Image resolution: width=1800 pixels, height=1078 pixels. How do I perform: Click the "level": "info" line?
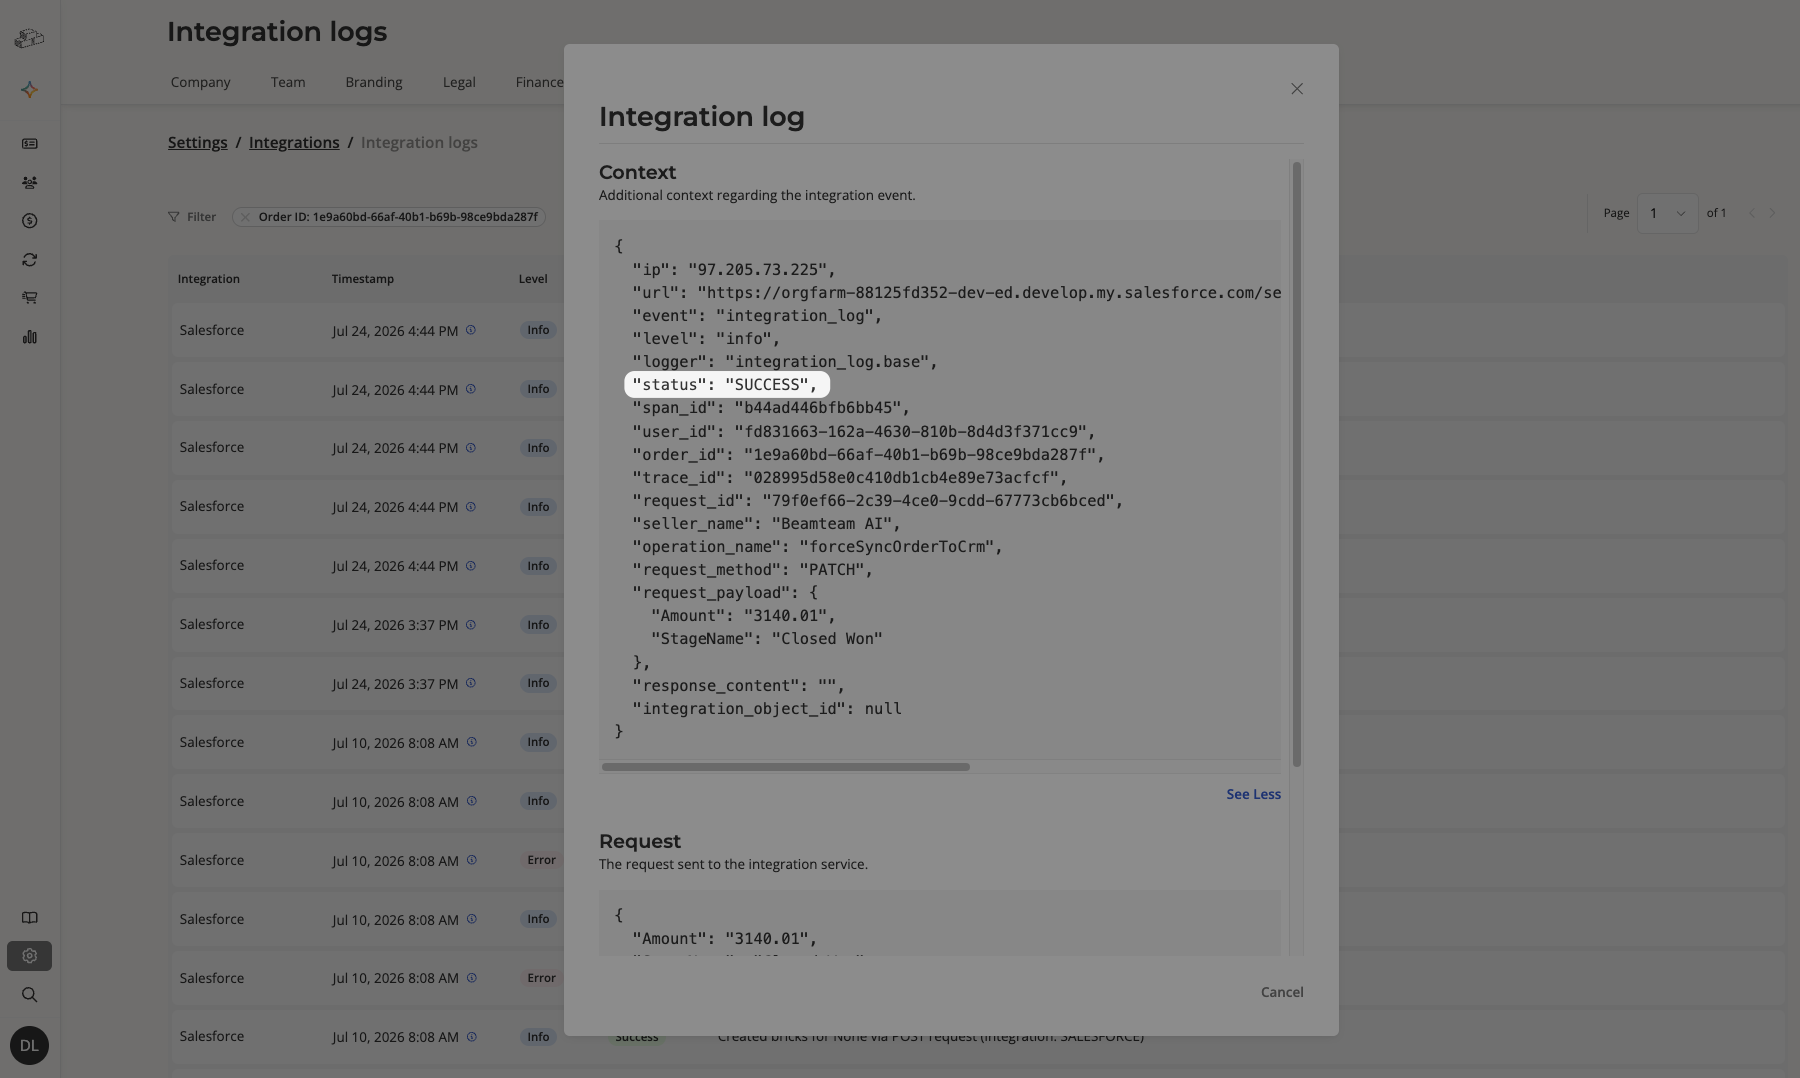pyautogui.click(x=706, y=339)
